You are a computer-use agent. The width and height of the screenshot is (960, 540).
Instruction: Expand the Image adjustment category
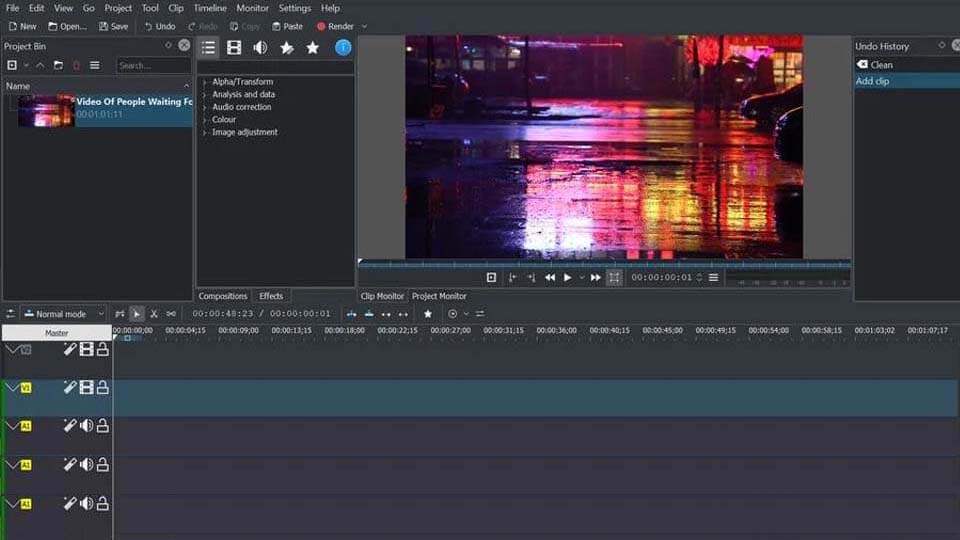pyautogui.click(x=204, y=132)
